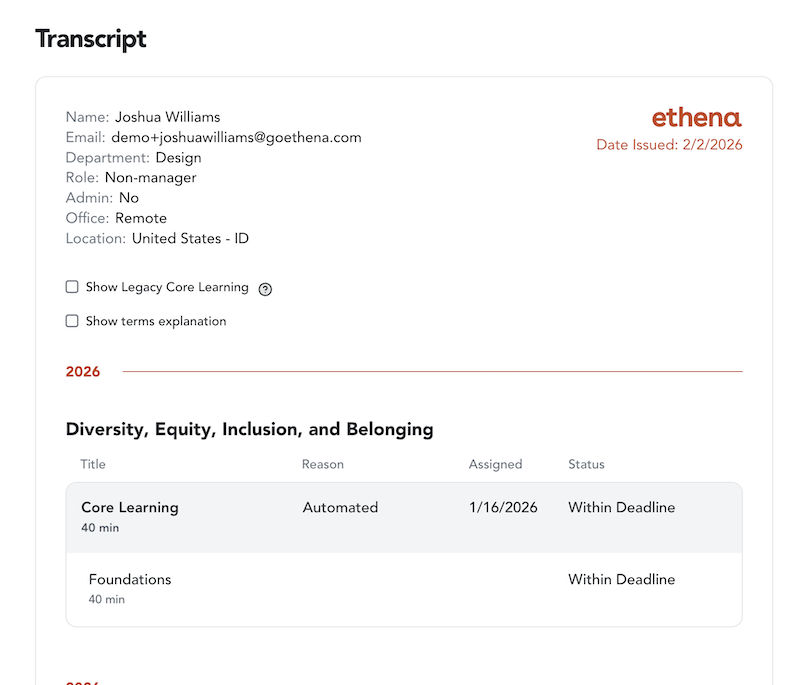Click the Automated reason cell
800x685 pixels.
(340, 508)
